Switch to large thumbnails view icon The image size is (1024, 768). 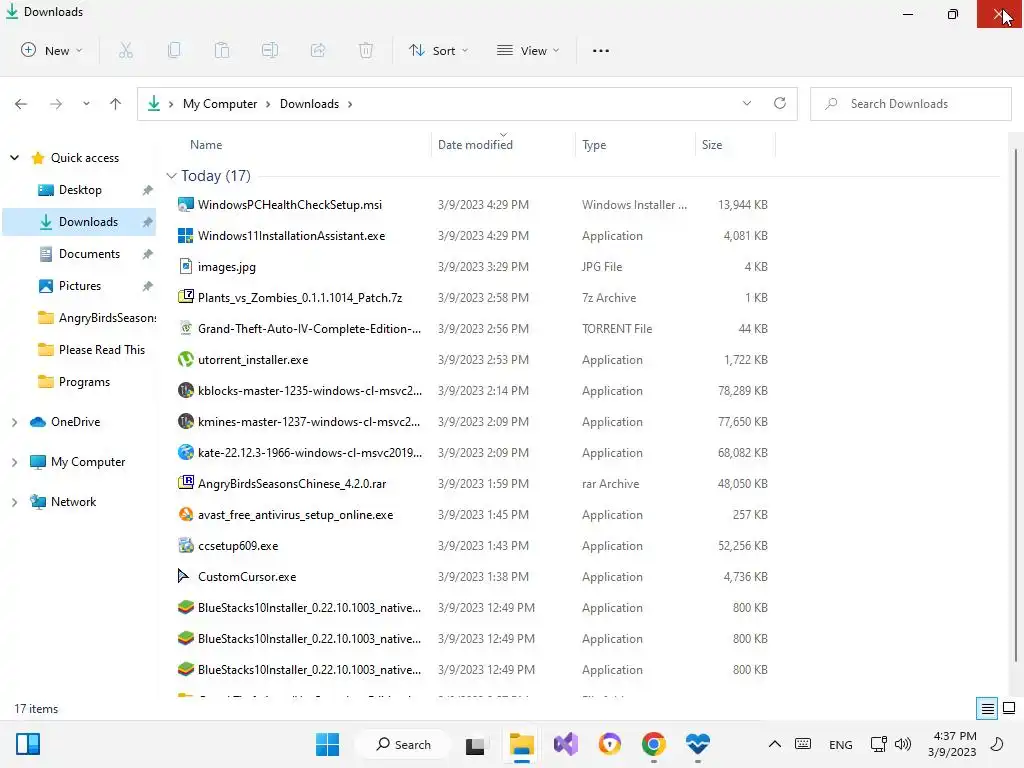pos(1009,708)
